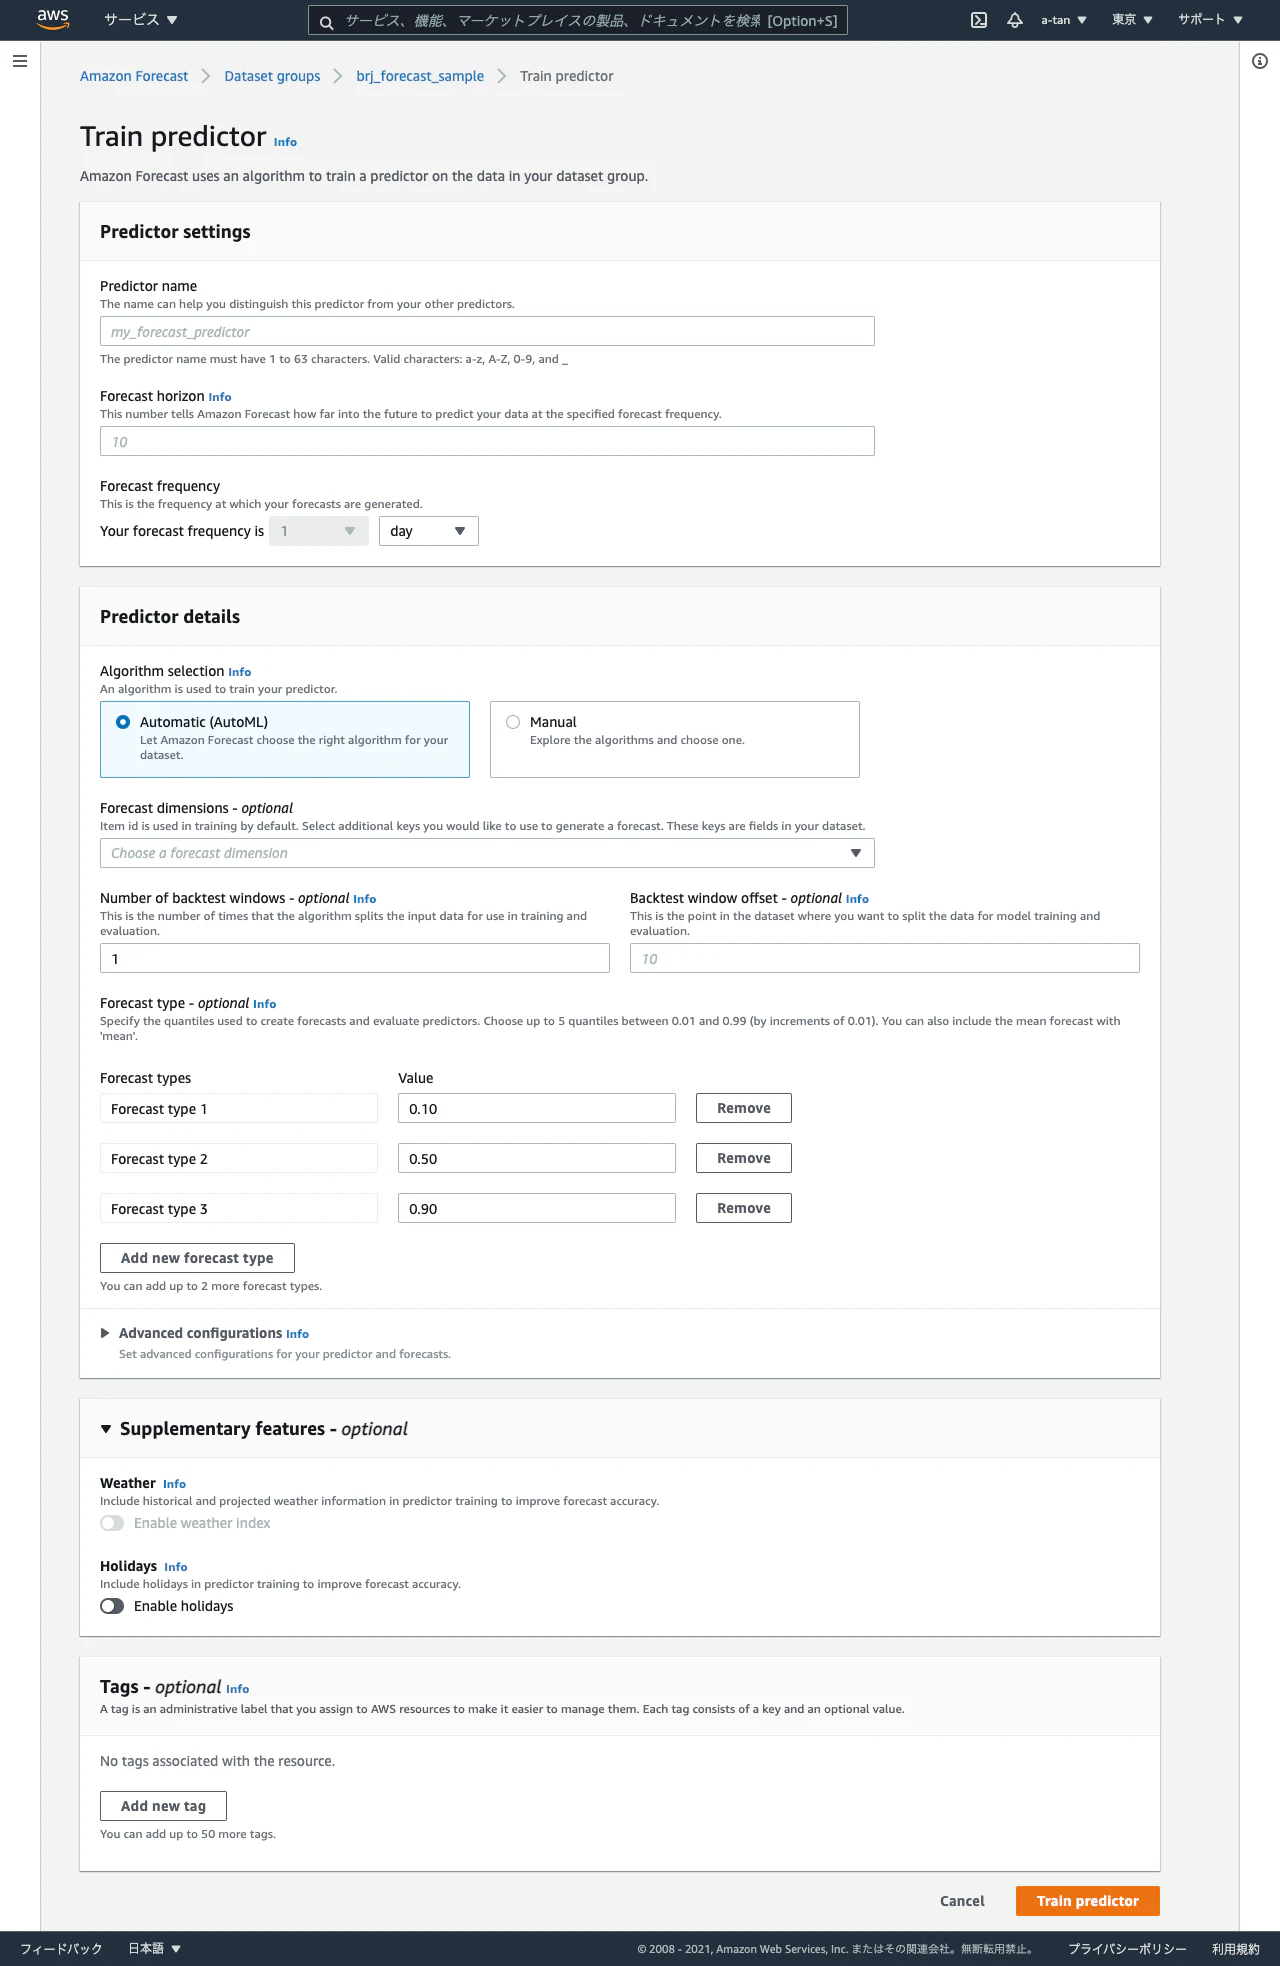The image size is (1280, 1966).
Task: Open Info link next to Train predictor title
Action: pos(285,142)
